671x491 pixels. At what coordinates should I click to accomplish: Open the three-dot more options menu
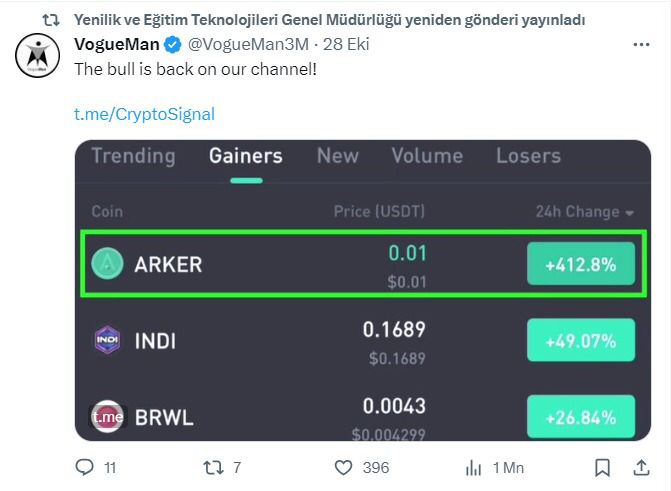point(641,45)
